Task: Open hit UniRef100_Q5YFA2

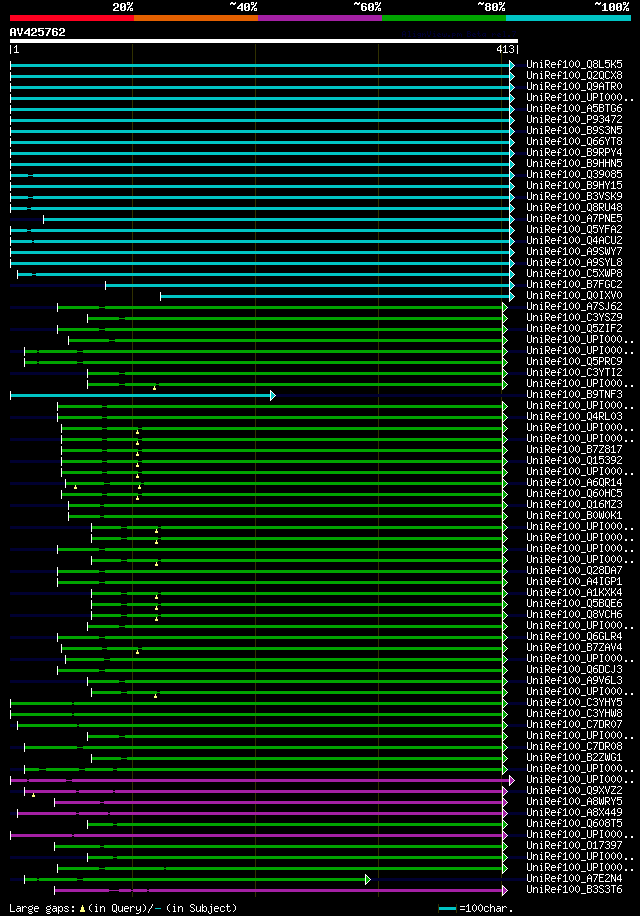Action: pos(574,230)
